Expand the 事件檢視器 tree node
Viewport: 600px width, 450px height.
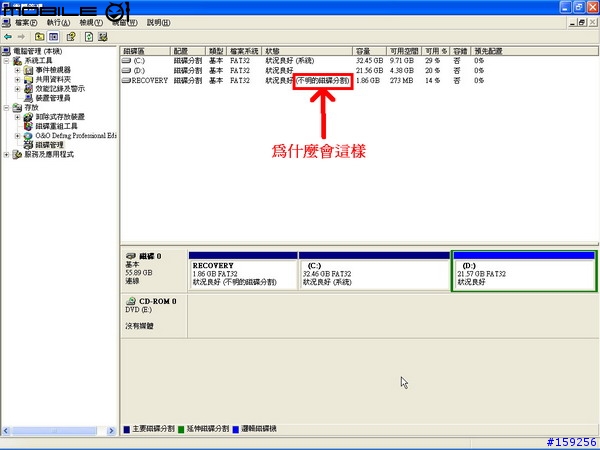(17, 70)
